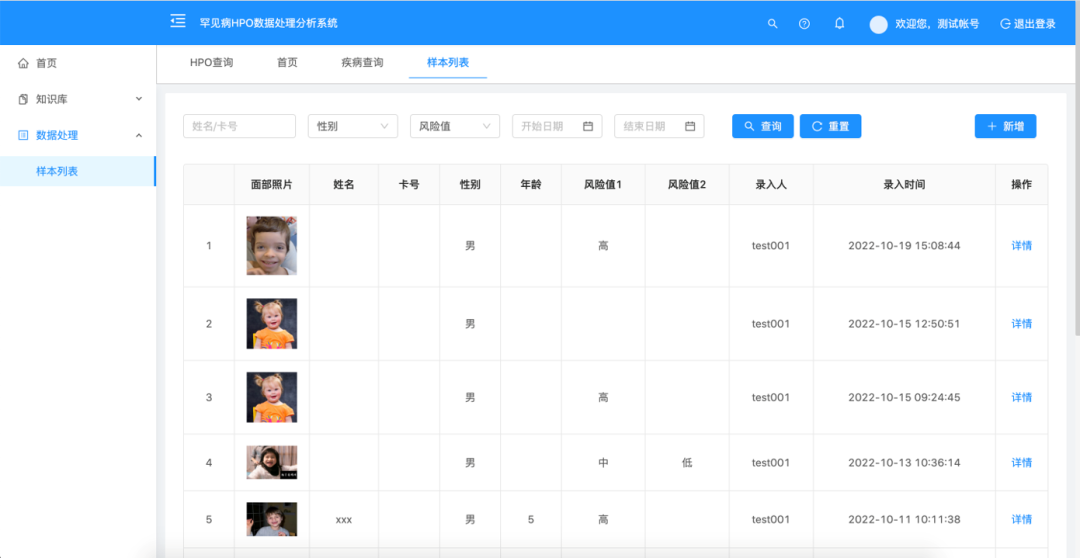Open 详情 for row 4

(x=1021, y=462)
